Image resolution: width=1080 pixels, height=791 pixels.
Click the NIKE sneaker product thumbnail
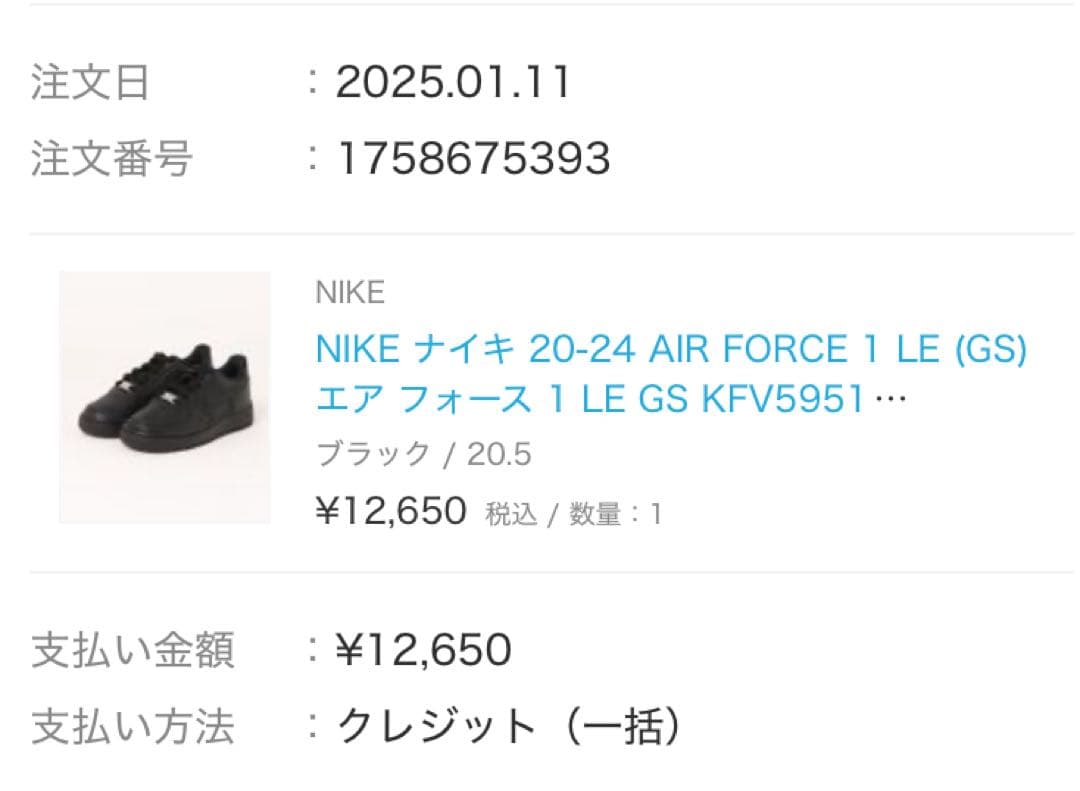click(x=163, y=397)
